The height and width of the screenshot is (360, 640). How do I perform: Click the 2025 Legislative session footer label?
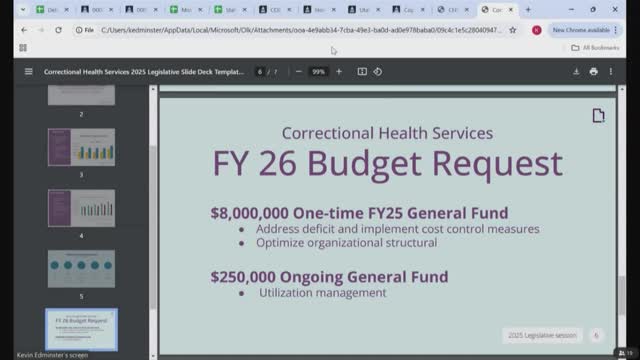point(542,335)
